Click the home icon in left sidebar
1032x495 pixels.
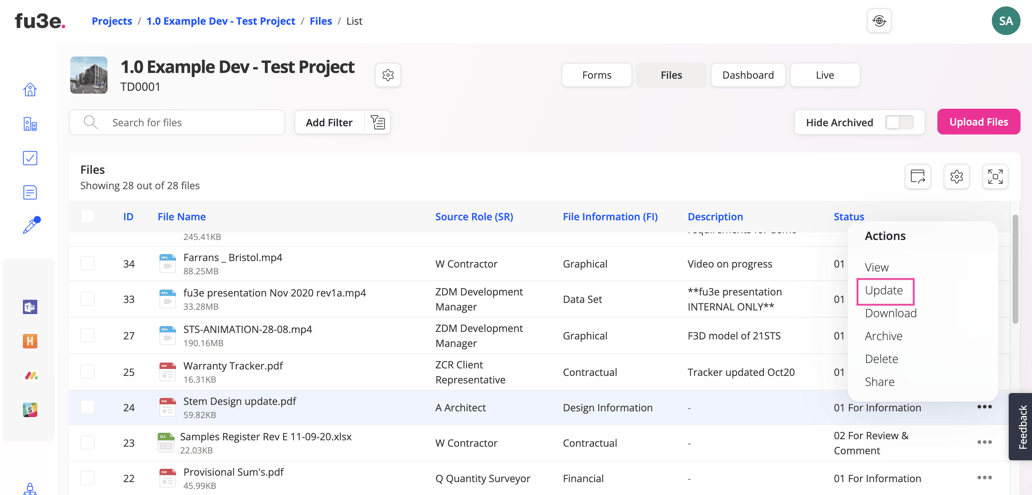pyautogui.click(x=30, y=90)
